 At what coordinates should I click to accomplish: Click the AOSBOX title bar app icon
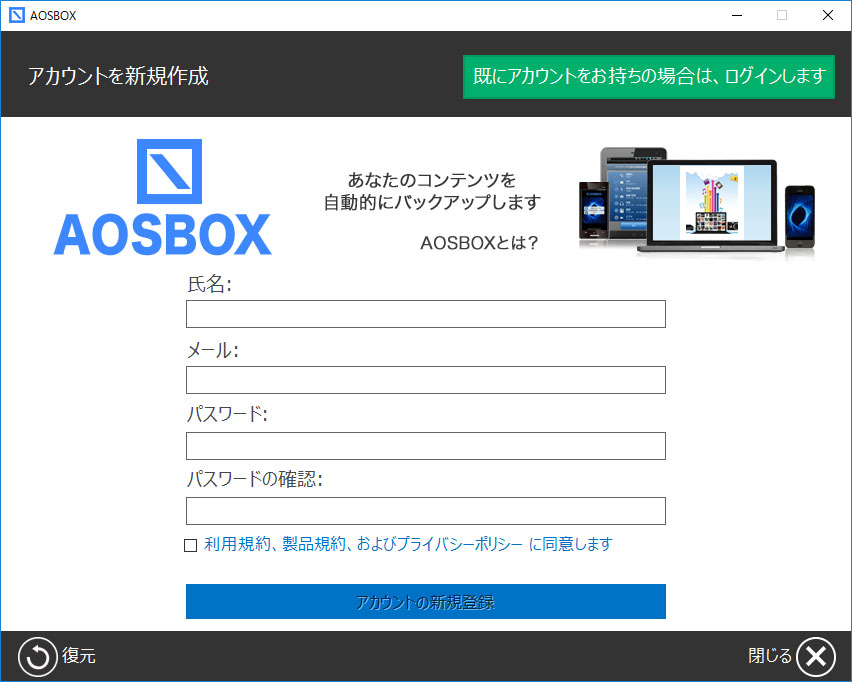point(17,15)
